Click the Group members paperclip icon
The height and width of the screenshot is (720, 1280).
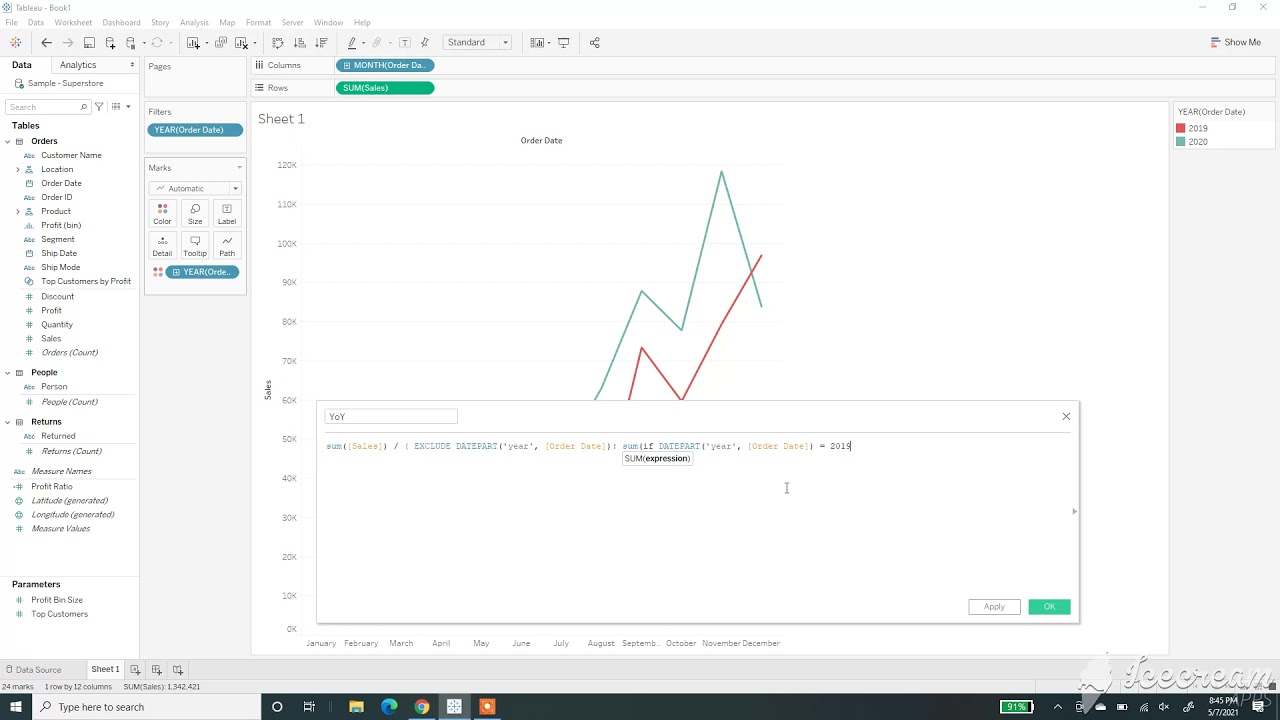[x=378, y=43]
